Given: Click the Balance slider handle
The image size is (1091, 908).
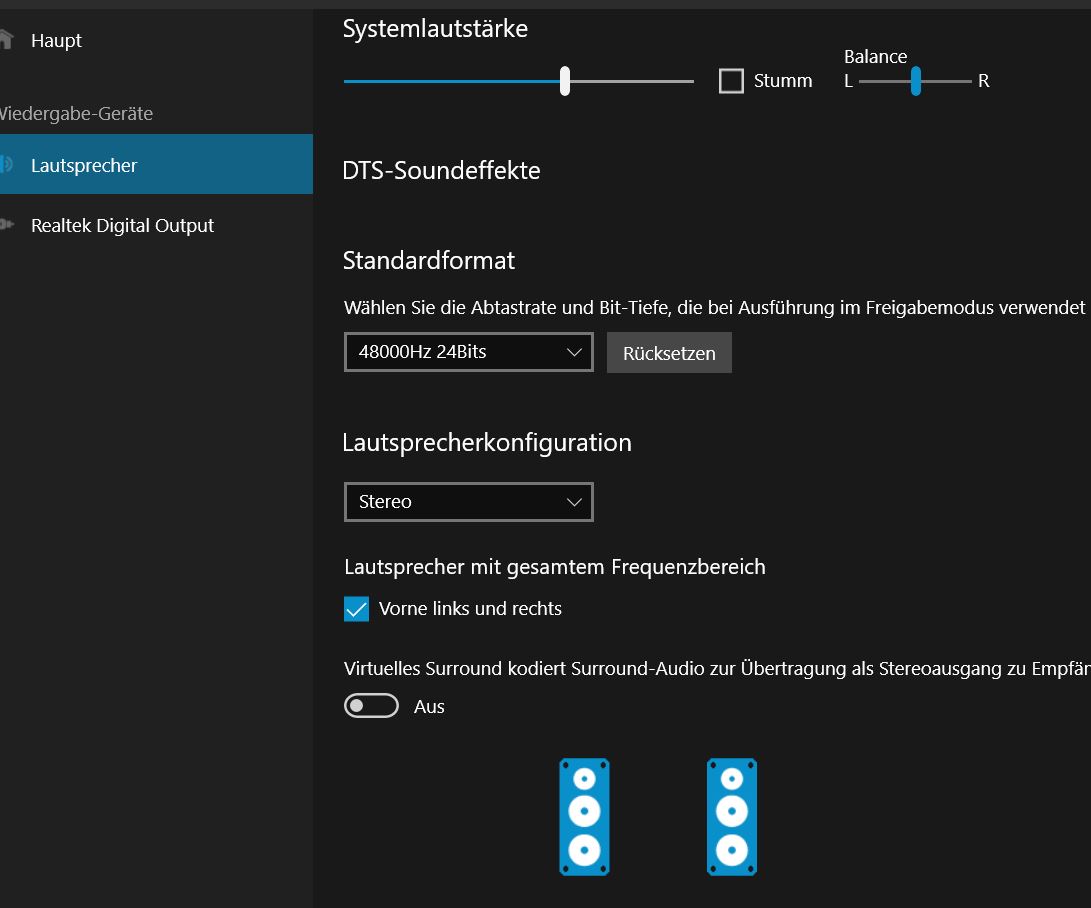Looking at the screenshot, I should (915, 81).
